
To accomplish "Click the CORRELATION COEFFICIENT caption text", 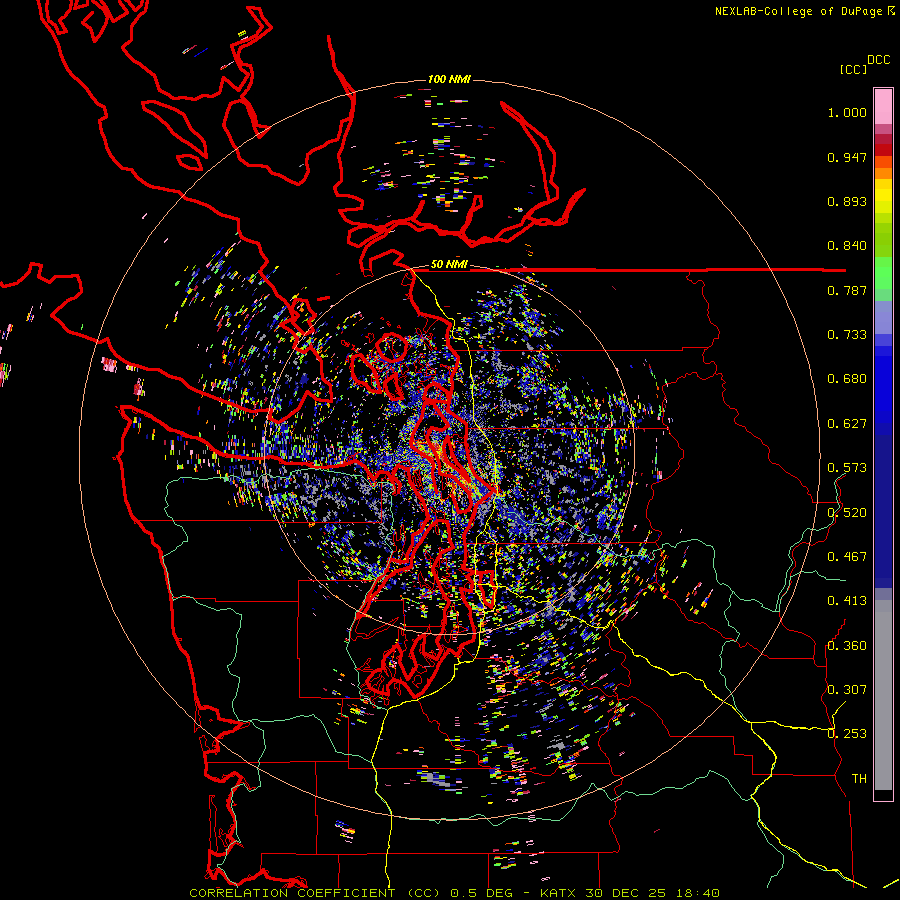I will point(292,893).
